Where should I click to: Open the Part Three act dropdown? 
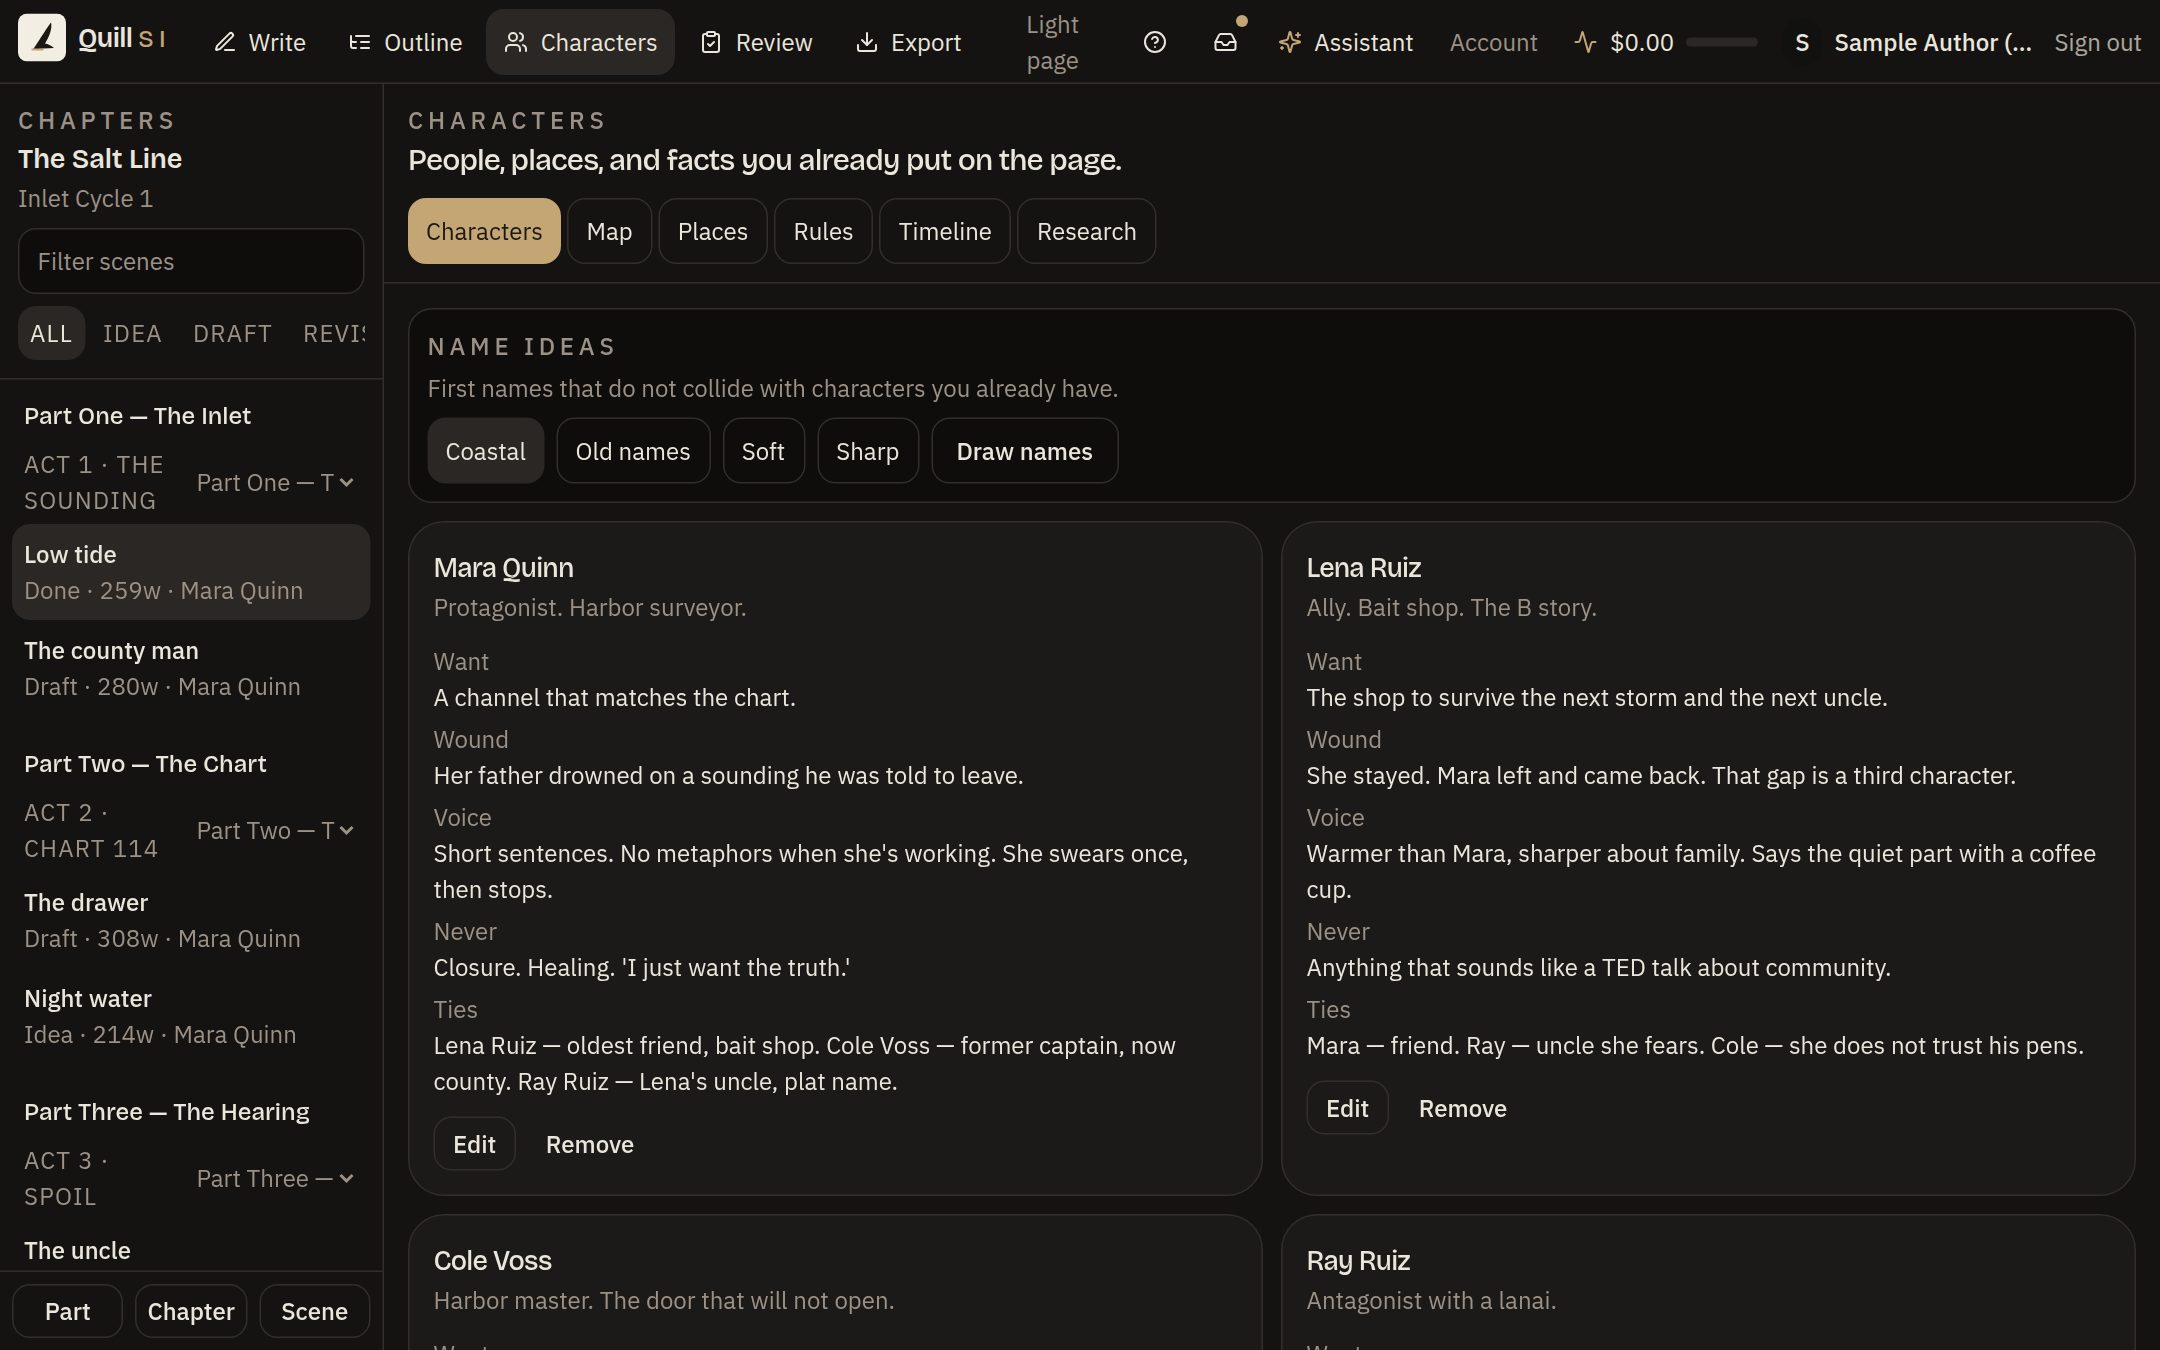[275, 1178]
